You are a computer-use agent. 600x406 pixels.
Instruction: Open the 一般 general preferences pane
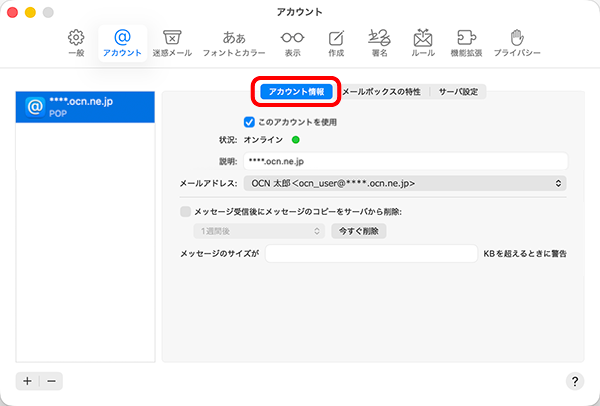76,41
